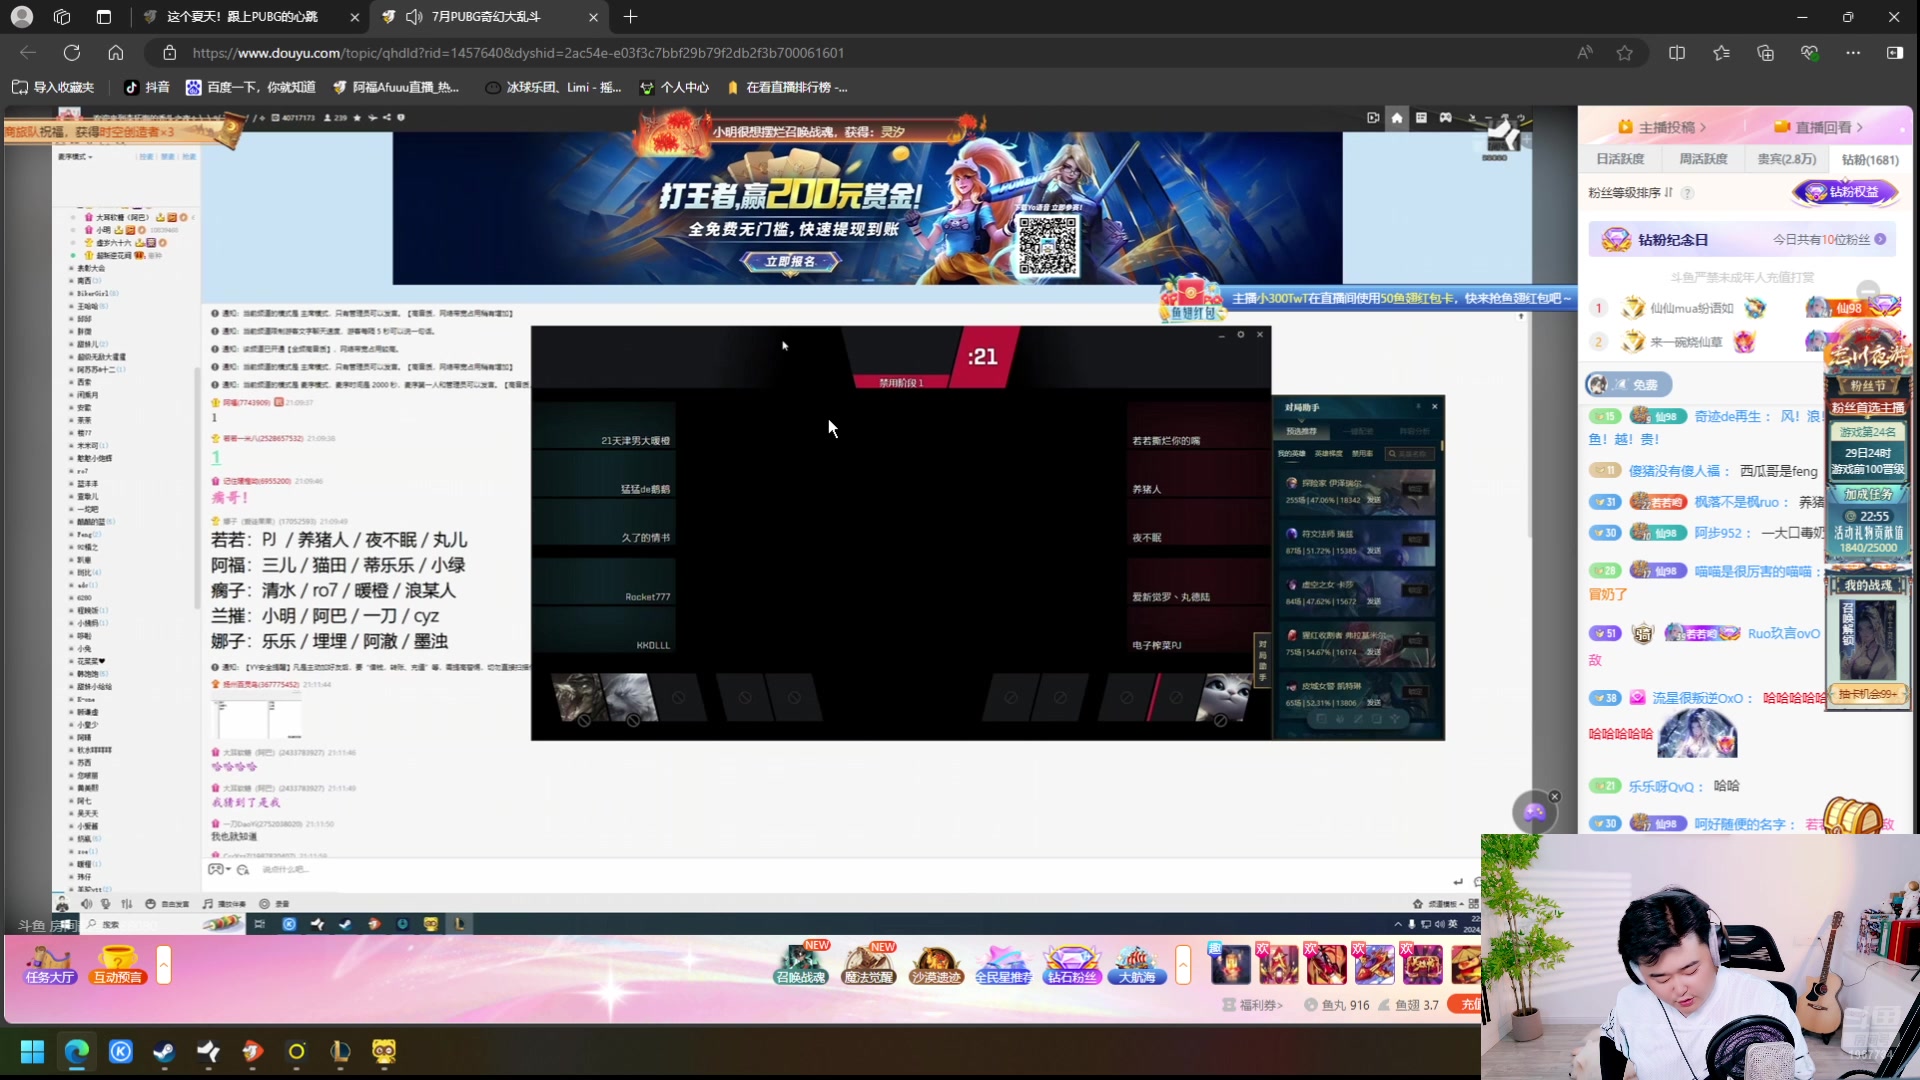
Task: Toggle 粉丝等级排序 sort order
Action: click(x=1630, y=193)
